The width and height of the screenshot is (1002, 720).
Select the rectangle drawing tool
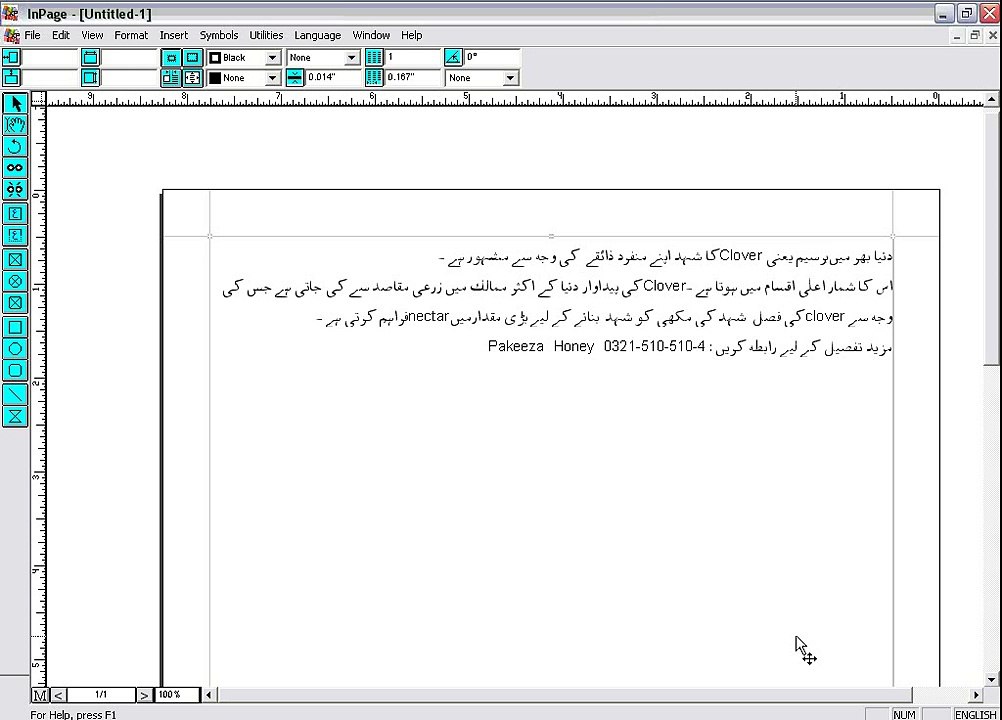point(15,327)
